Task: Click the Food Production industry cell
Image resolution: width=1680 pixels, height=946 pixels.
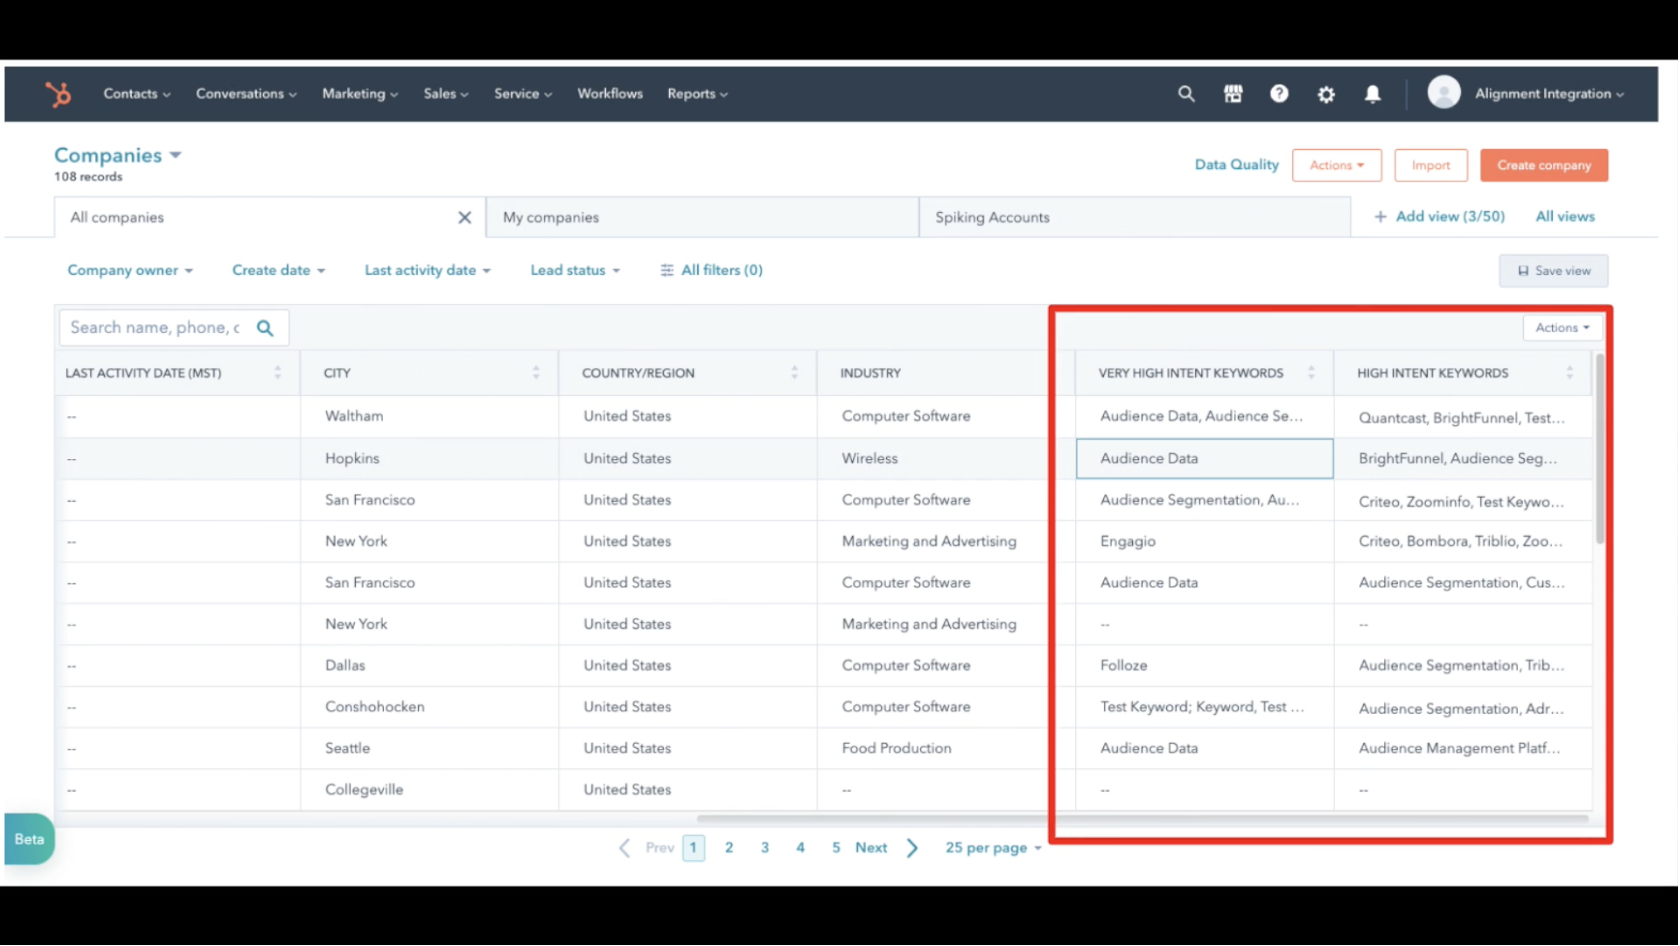Action: (x=947, y=749)
